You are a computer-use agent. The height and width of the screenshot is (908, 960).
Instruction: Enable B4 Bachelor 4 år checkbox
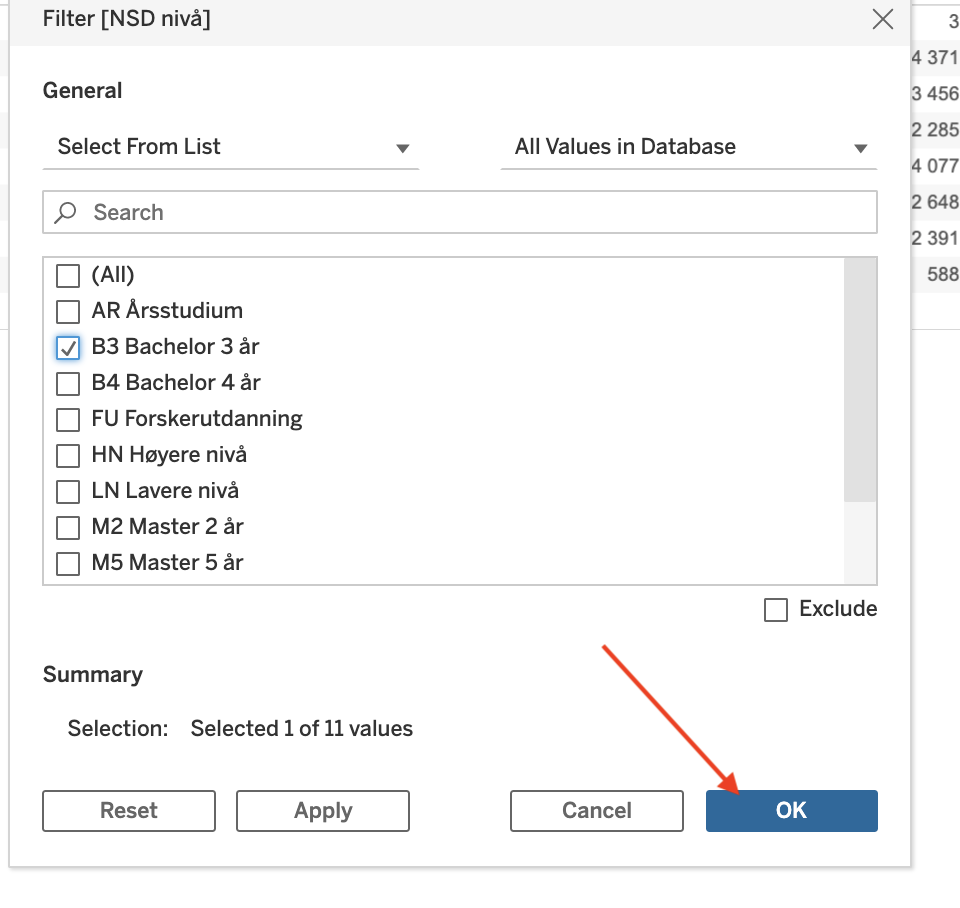tap(68, 383)
